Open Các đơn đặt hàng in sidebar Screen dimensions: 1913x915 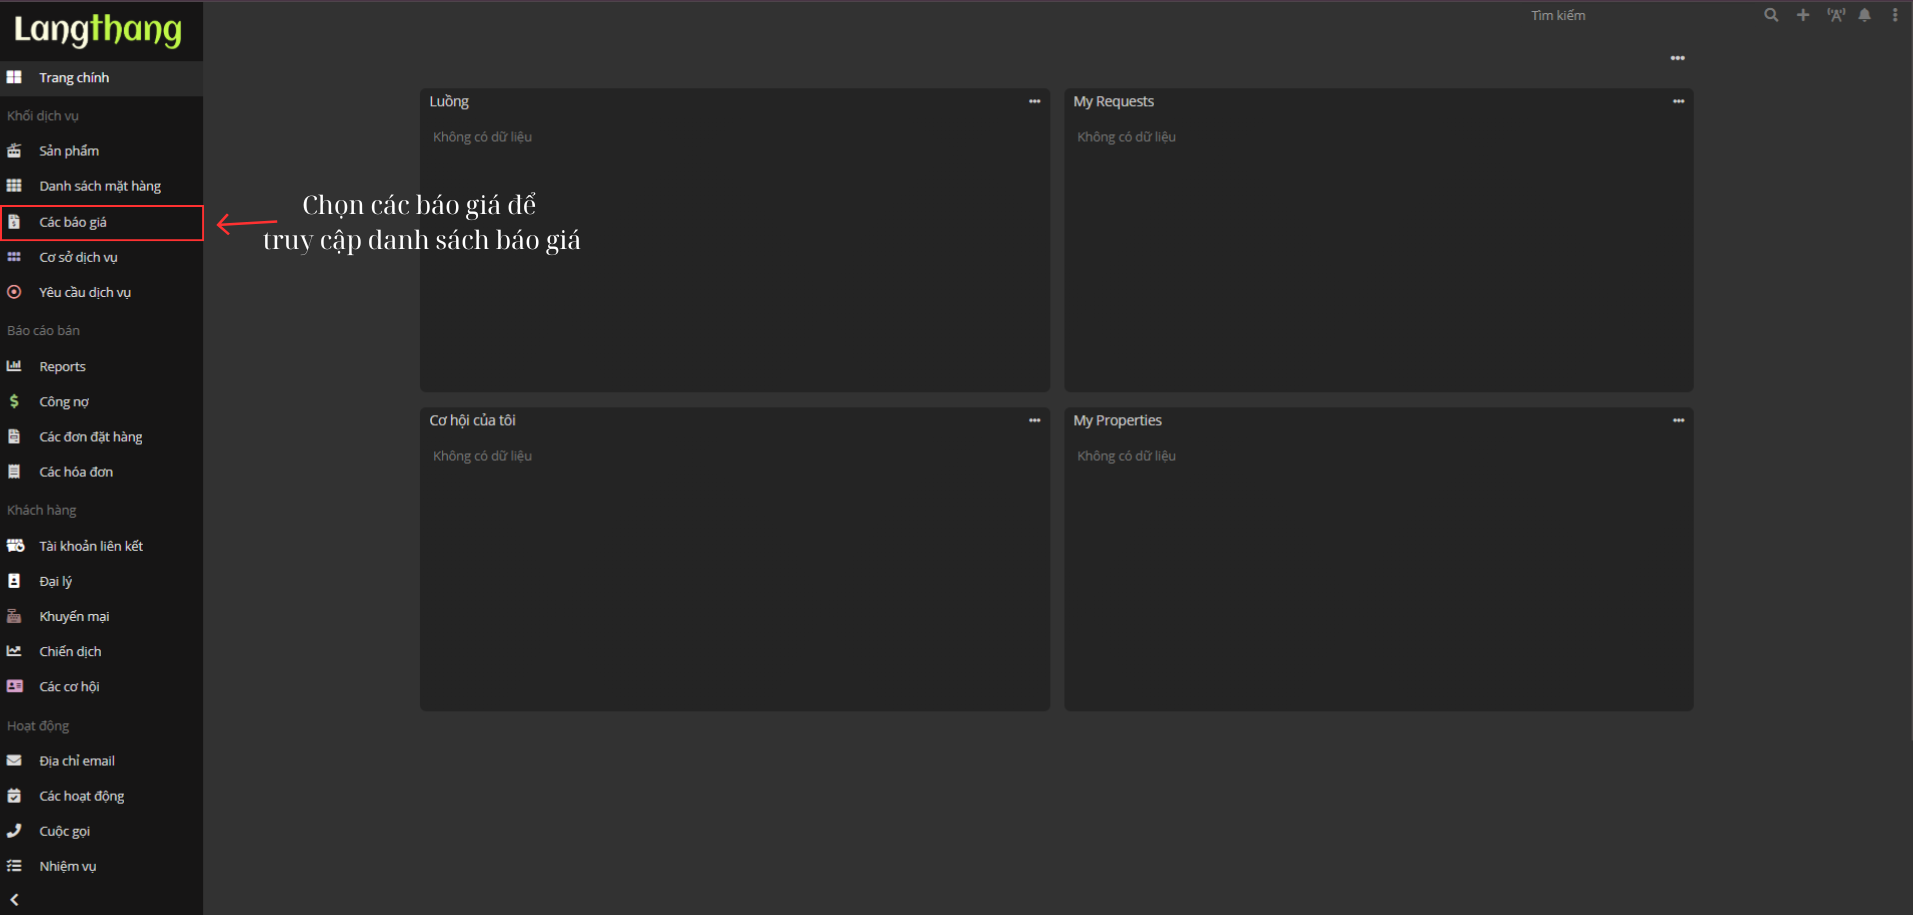(x=90, y=437)
